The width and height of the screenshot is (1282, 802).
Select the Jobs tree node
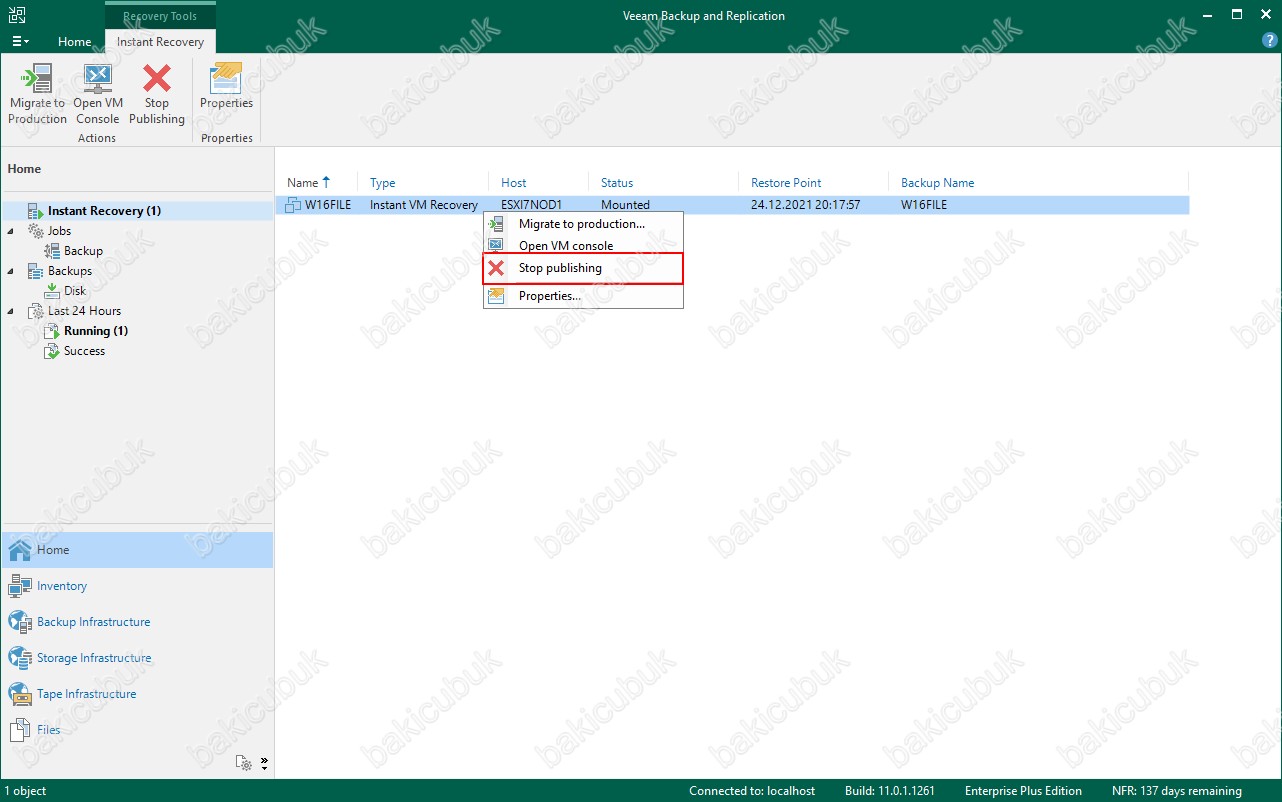(x=59, y=231)
